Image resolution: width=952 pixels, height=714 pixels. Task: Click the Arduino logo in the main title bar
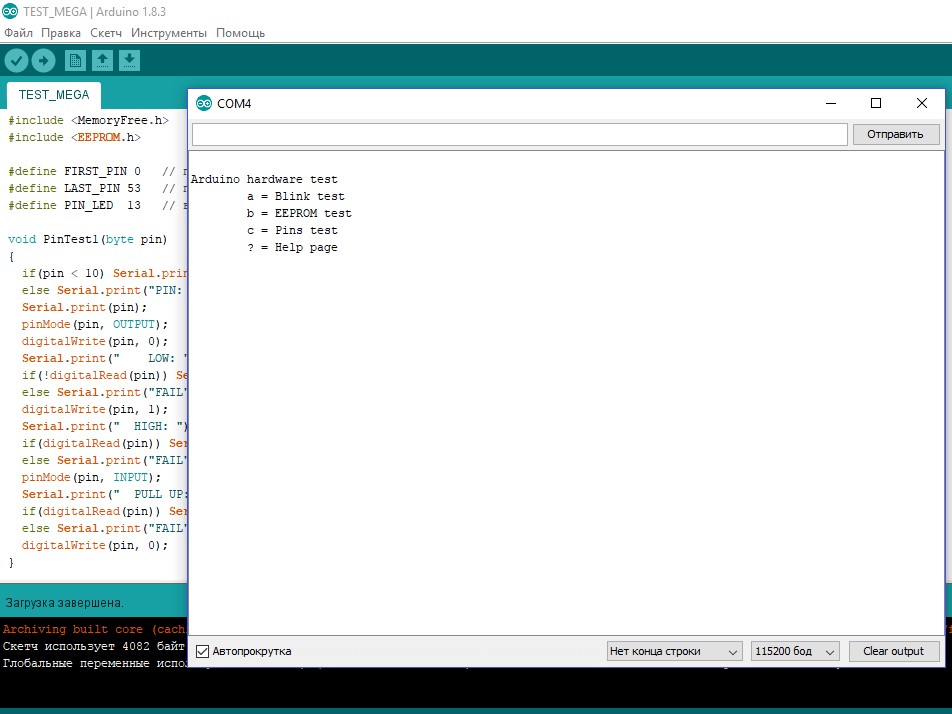coord(10,11)
